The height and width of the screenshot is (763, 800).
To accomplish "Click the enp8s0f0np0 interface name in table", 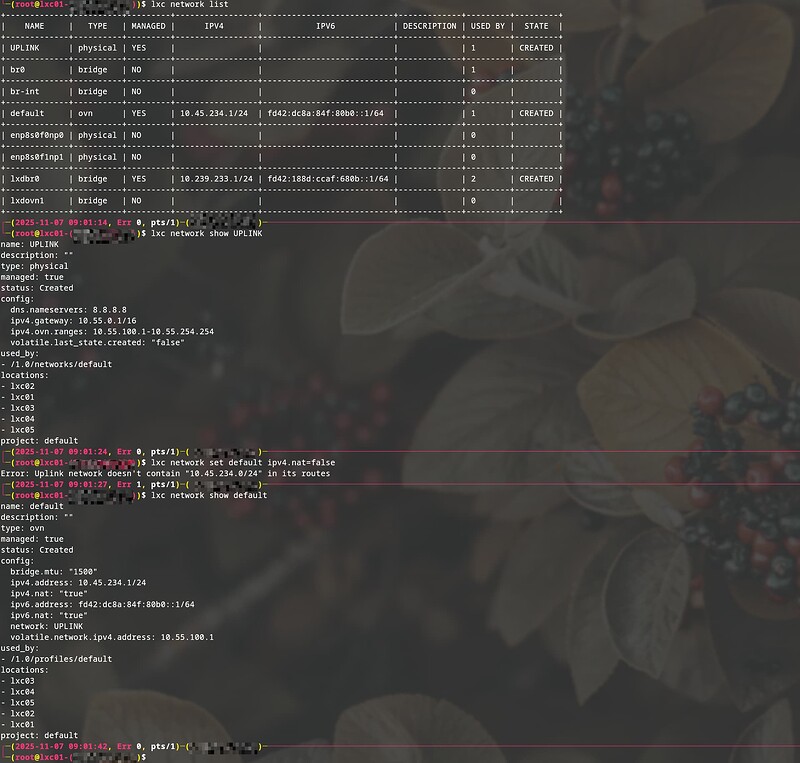I will point(36,135).
